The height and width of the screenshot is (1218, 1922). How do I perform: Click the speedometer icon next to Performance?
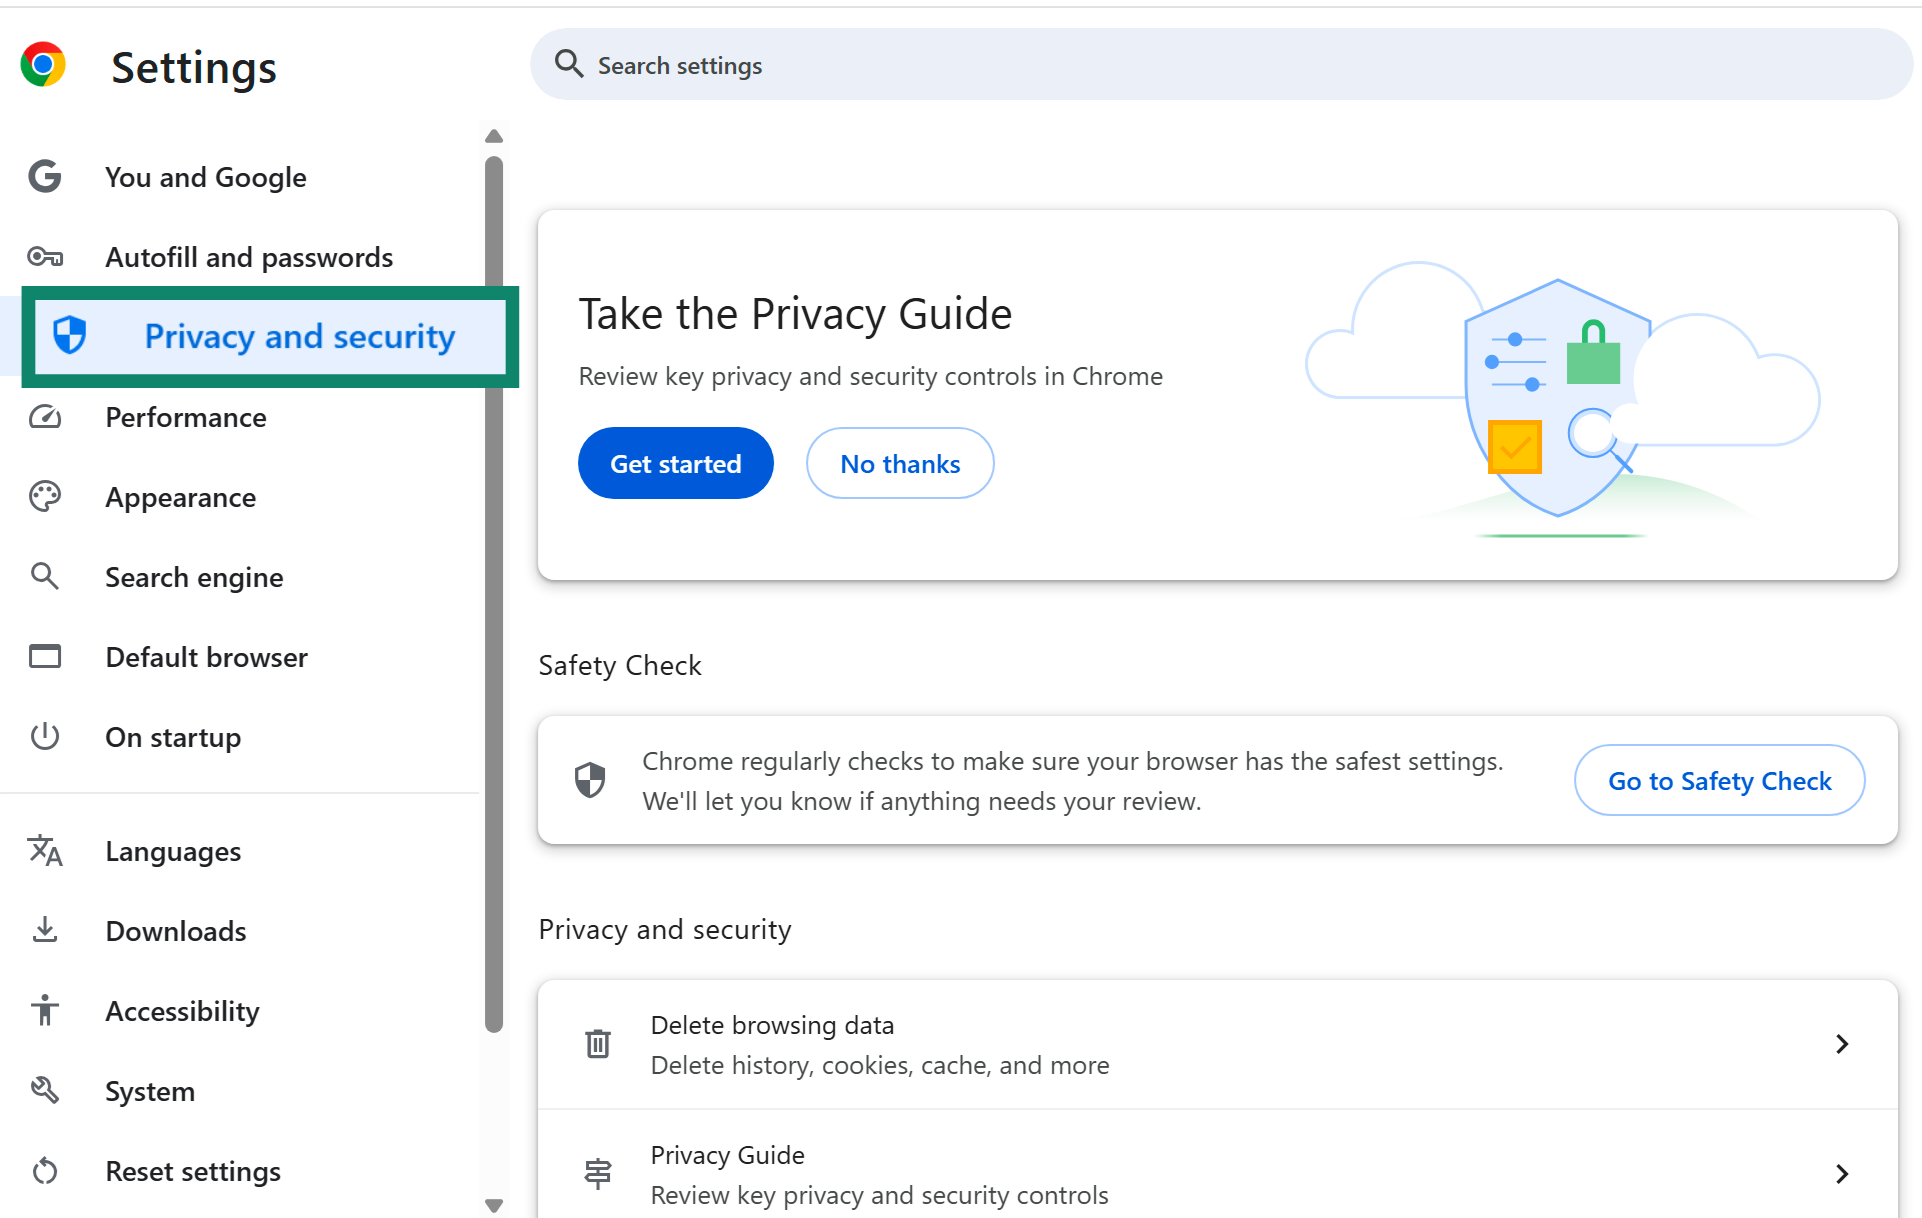coord(45,417)
